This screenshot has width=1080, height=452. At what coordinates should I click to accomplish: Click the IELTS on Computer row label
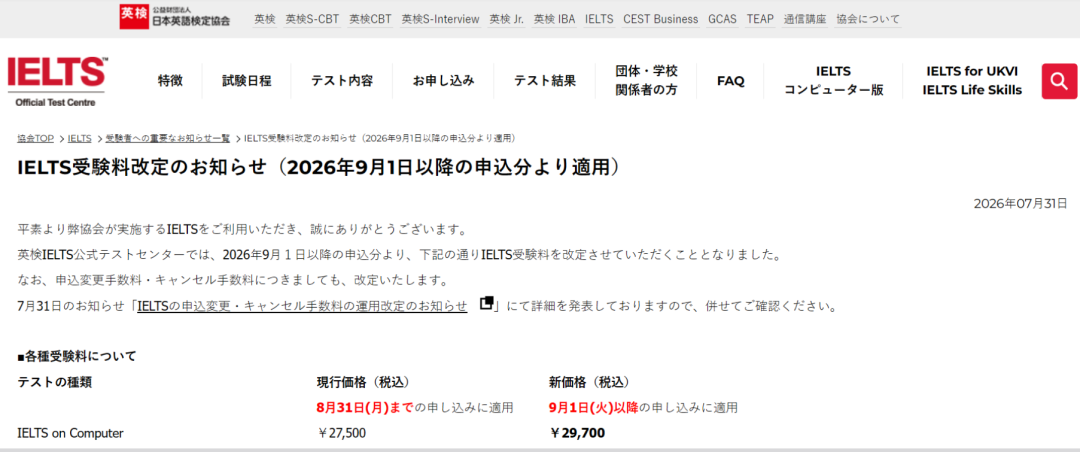tap(70, 433)
